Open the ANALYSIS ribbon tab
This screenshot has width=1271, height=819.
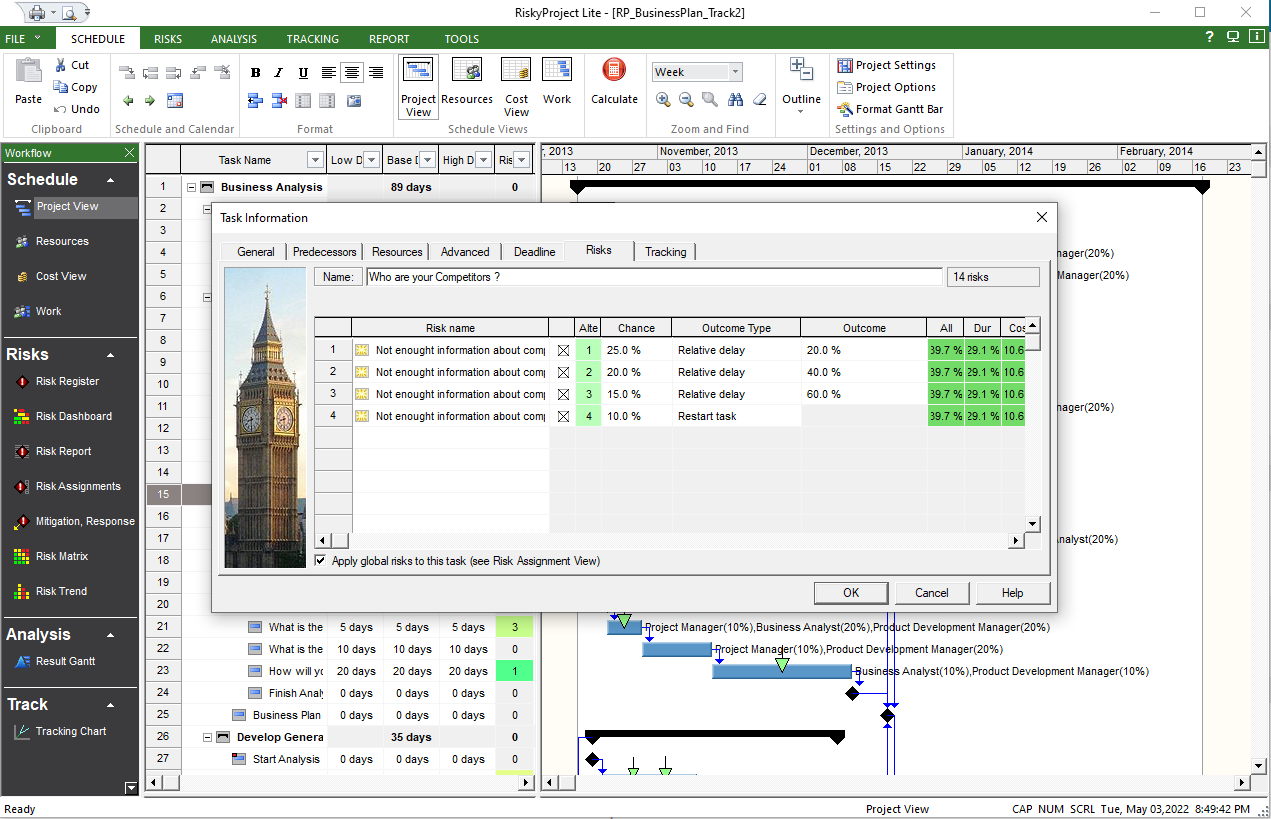(x=233, y=39)
